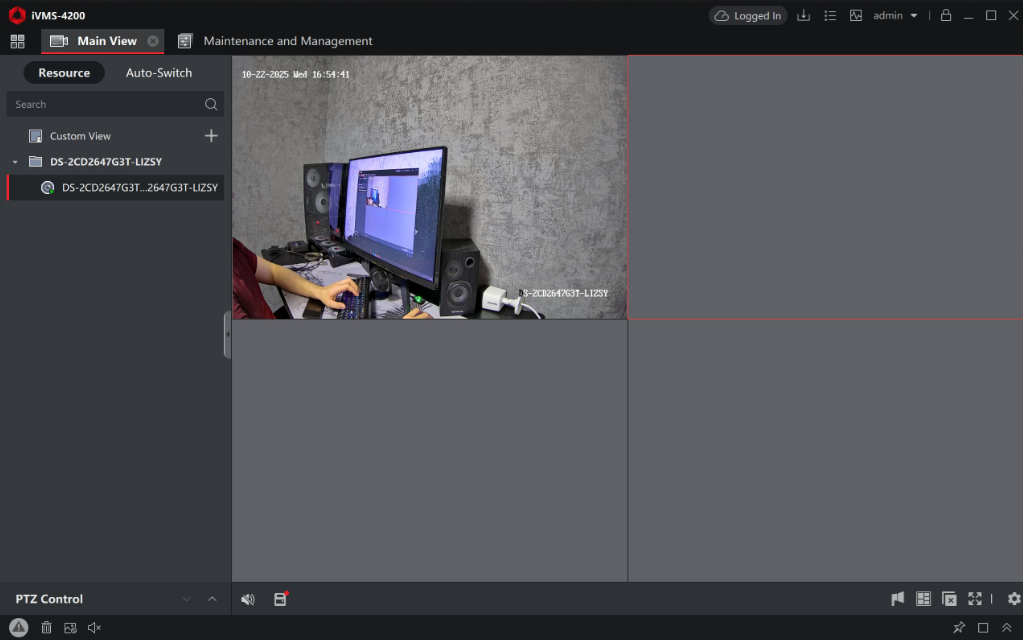Select camera DS-2CD2647G3T...2647G3T-LIZSY channel
The image size is (1023, 640).
115,188
